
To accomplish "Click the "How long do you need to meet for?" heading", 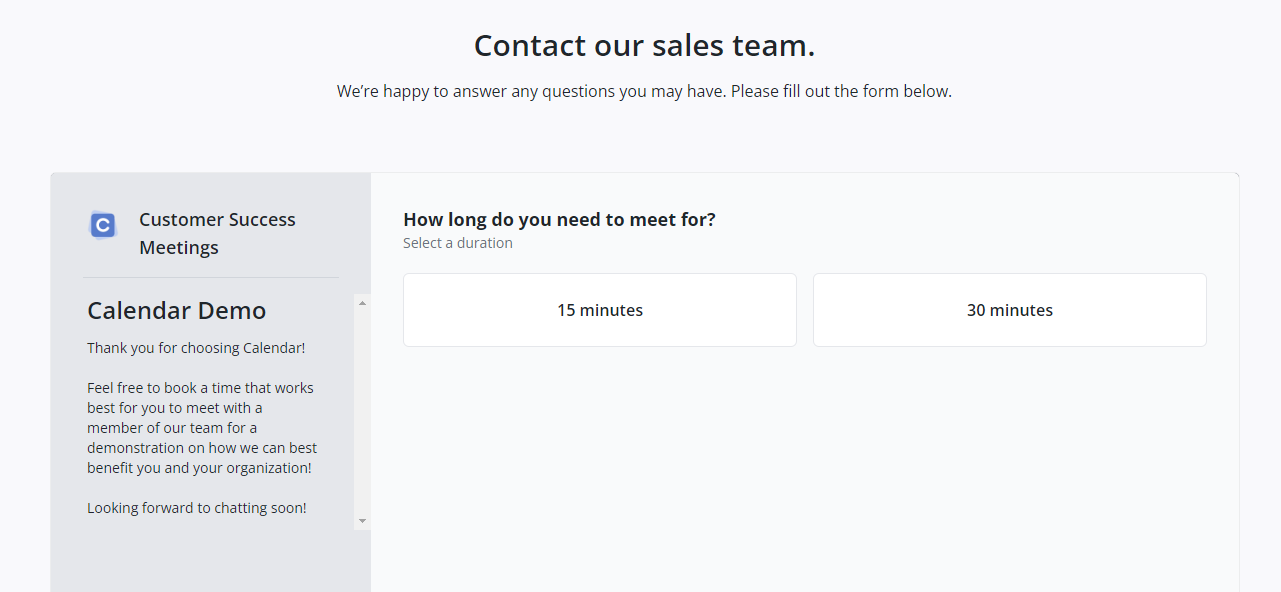I will [x=559, y=220].
